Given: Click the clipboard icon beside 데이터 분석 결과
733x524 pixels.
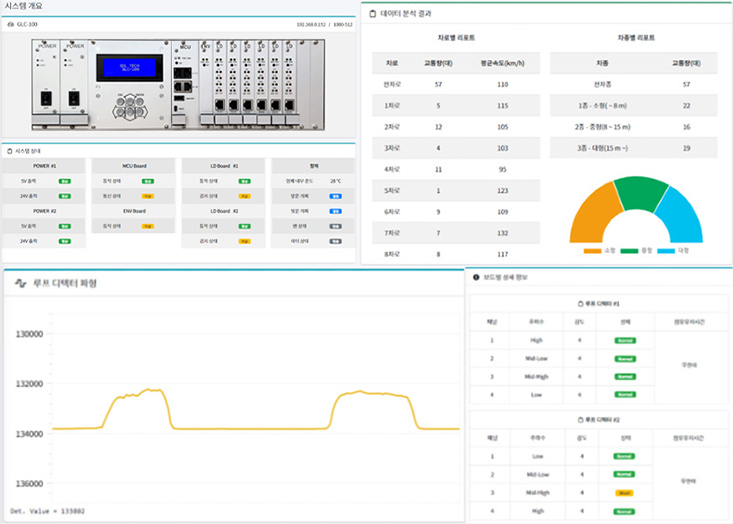Looking at the screenshot, I should 373,14.
